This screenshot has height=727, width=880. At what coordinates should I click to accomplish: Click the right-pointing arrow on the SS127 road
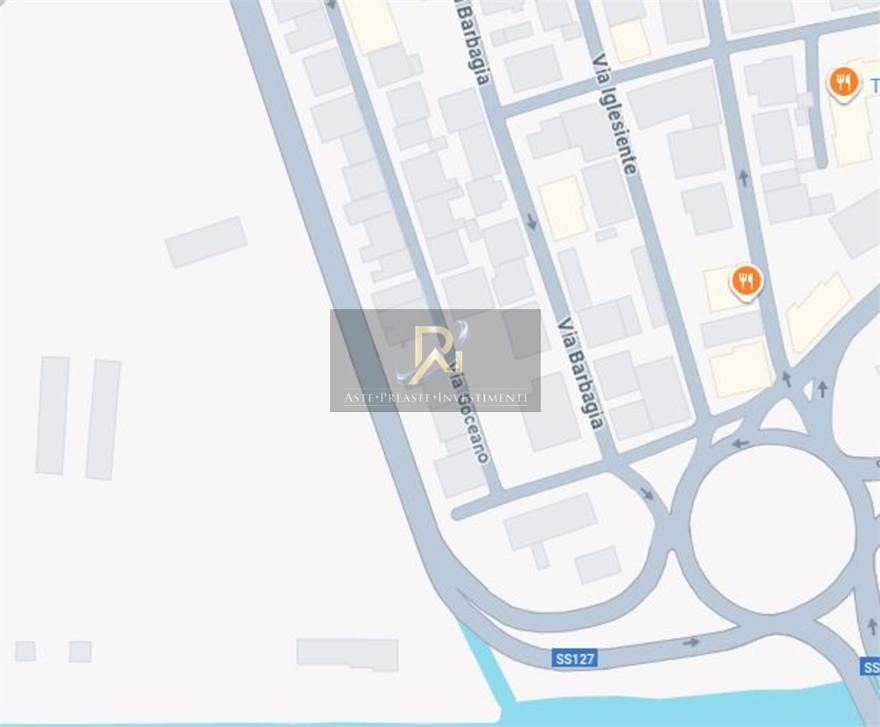(691, 642)
